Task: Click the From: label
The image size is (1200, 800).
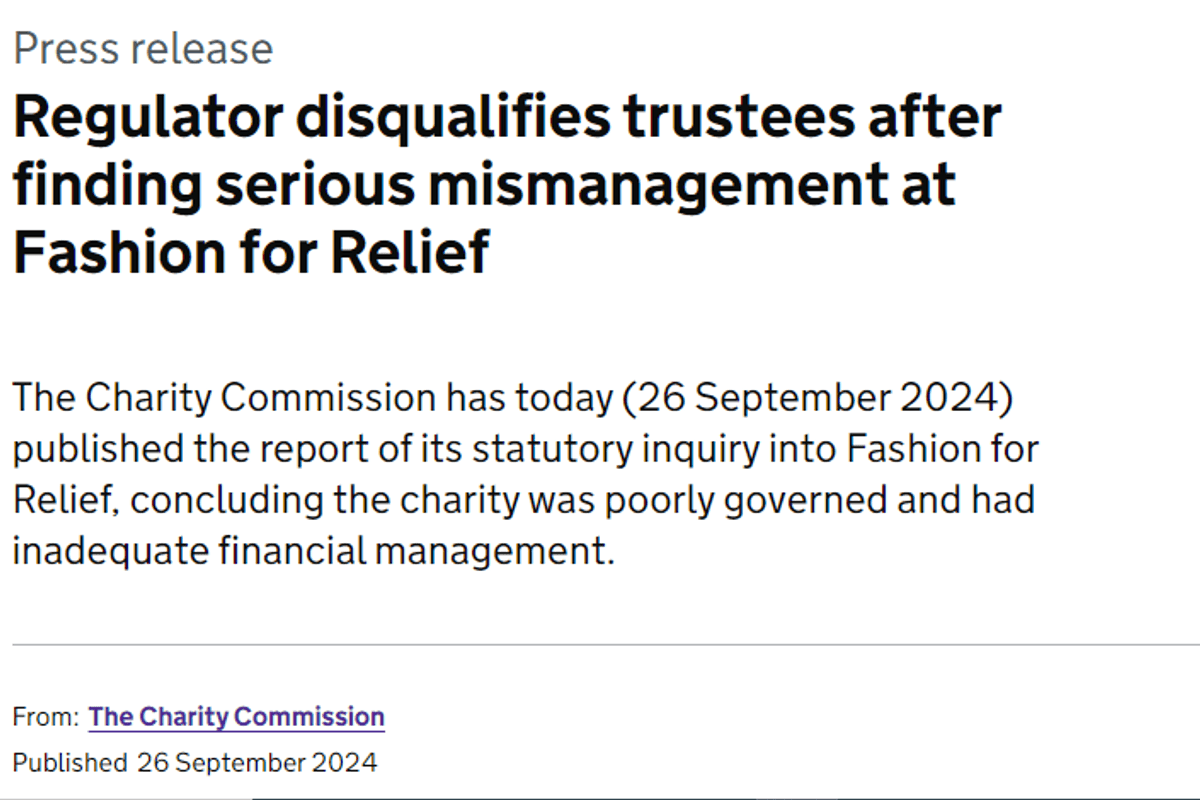Action: click(x=45, y=717)
